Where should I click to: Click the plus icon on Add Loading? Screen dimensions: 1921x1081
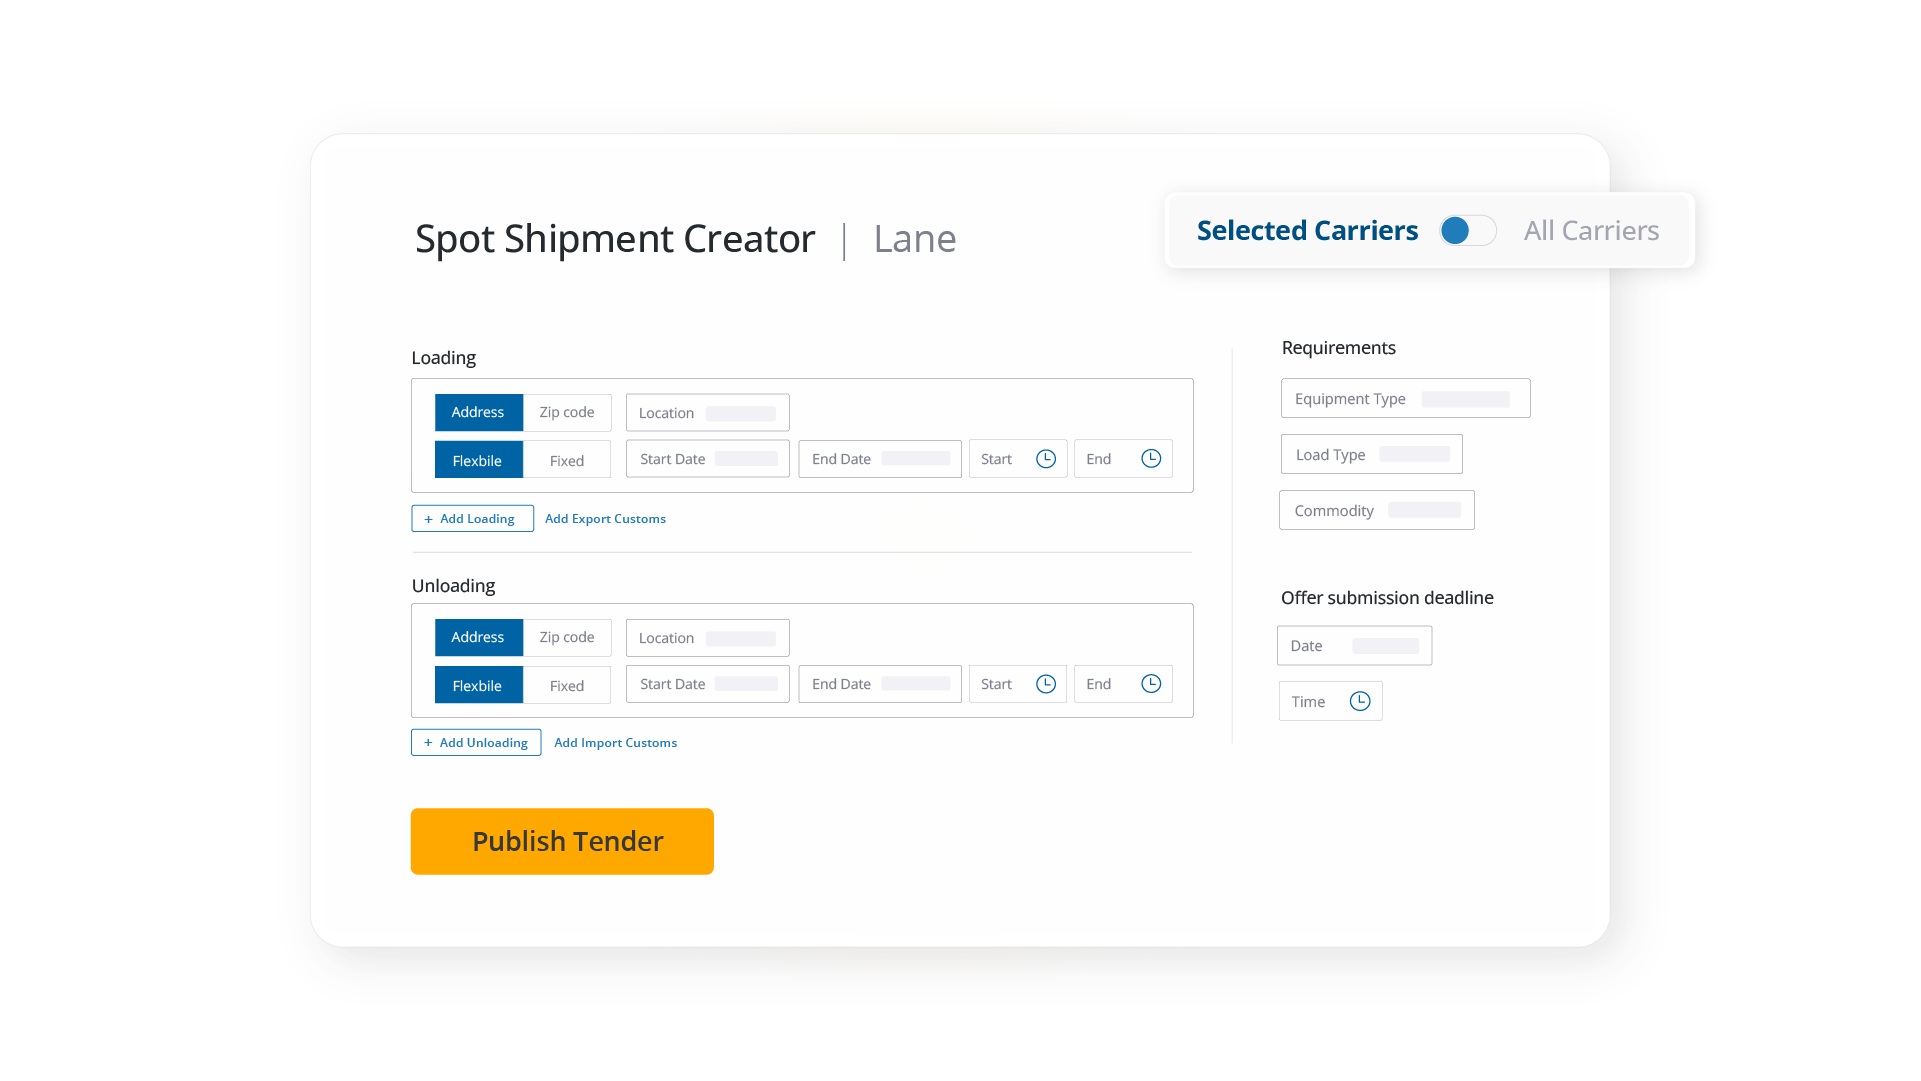(x=430, y=518)
